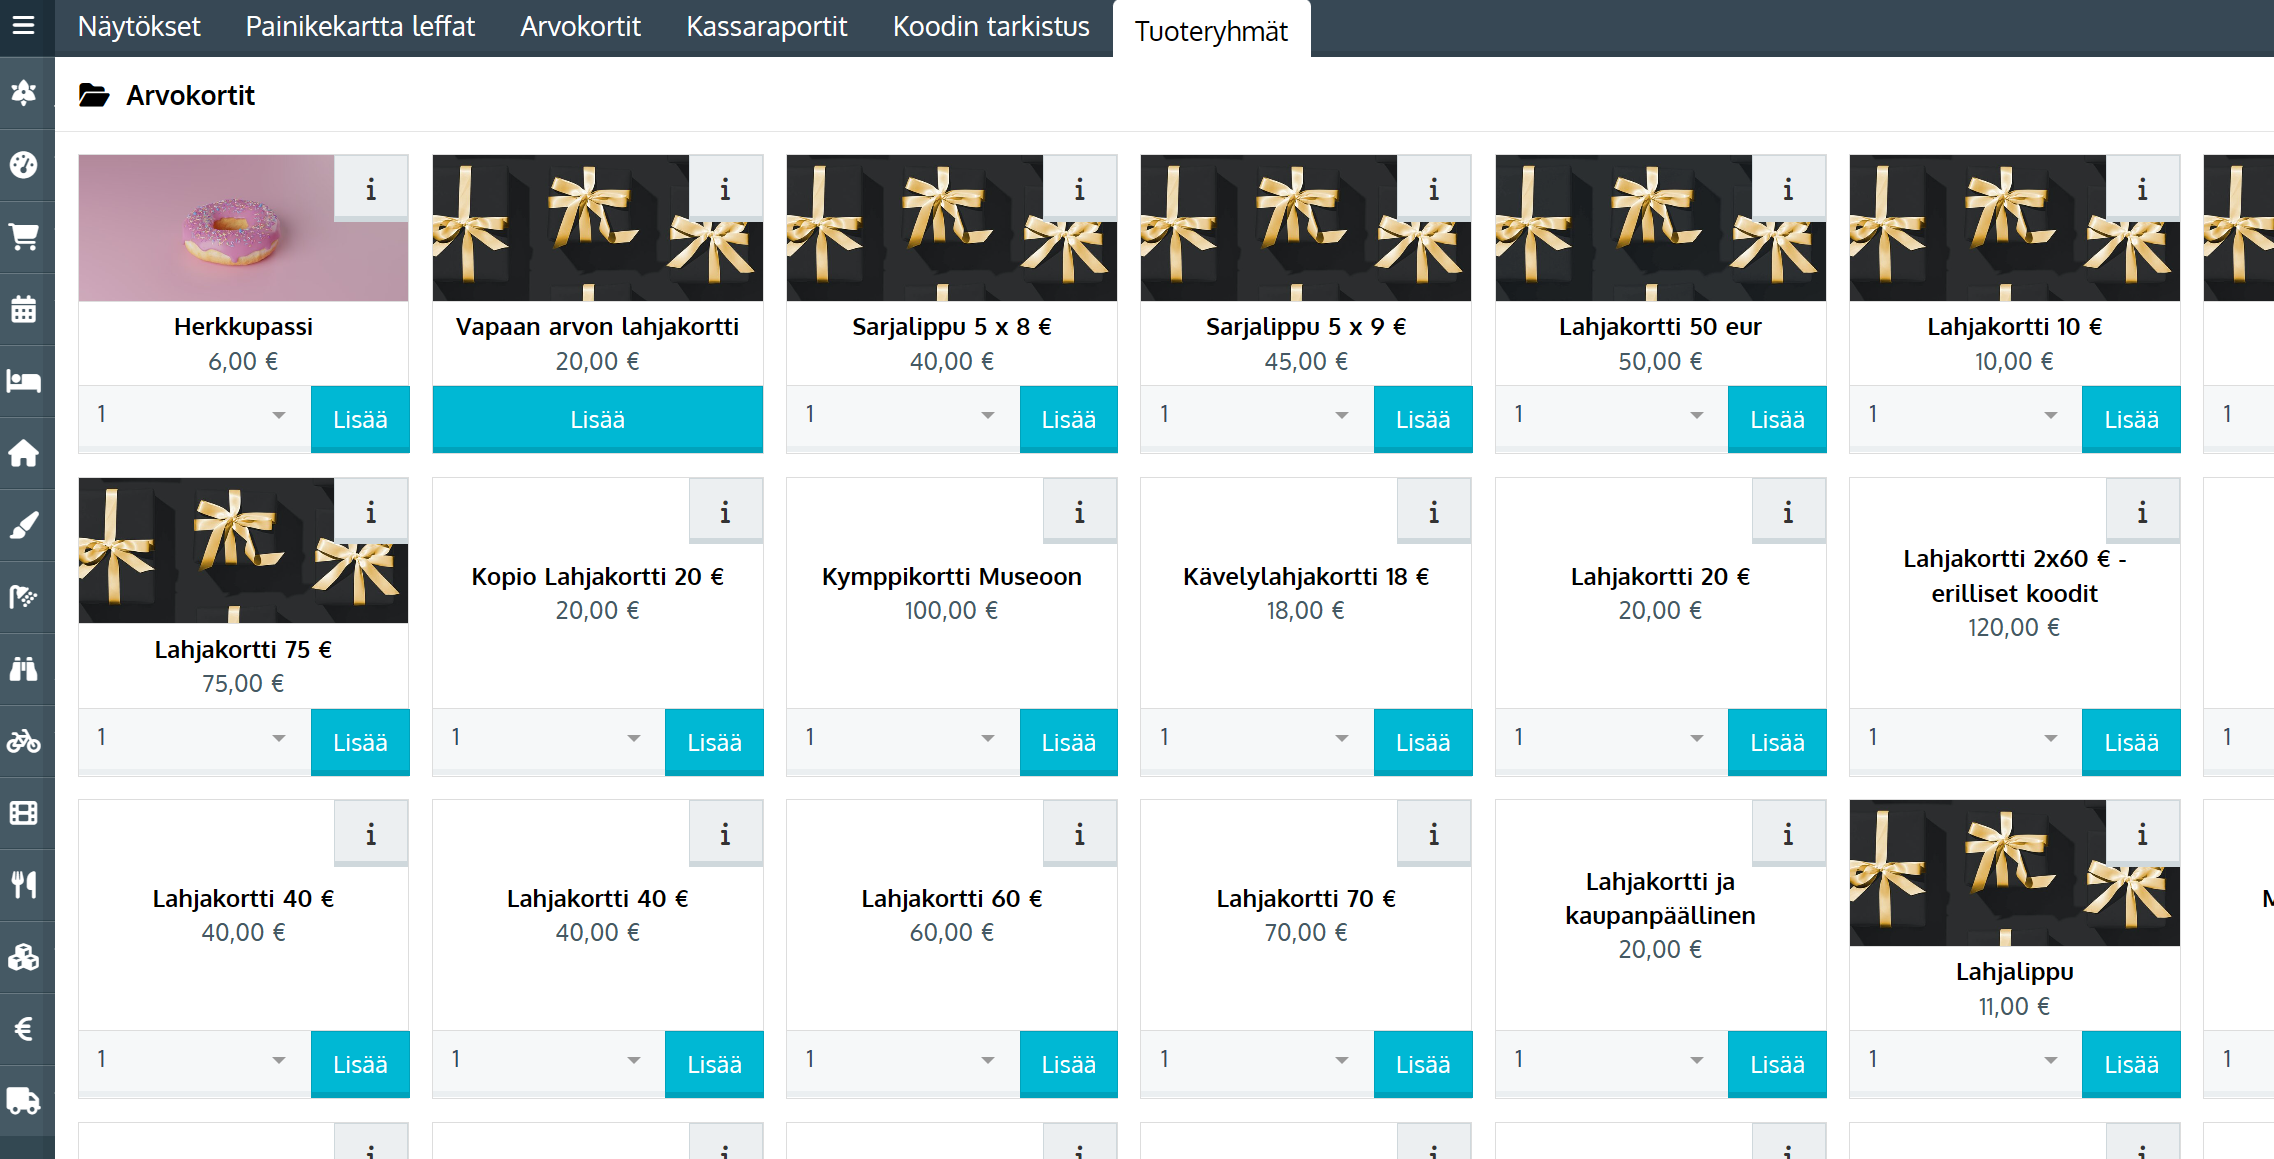This screenshot has height=1159, width=2274.
Task: Show info for Vapaan arvon lahjakortti
Action: tap(725, 188)
